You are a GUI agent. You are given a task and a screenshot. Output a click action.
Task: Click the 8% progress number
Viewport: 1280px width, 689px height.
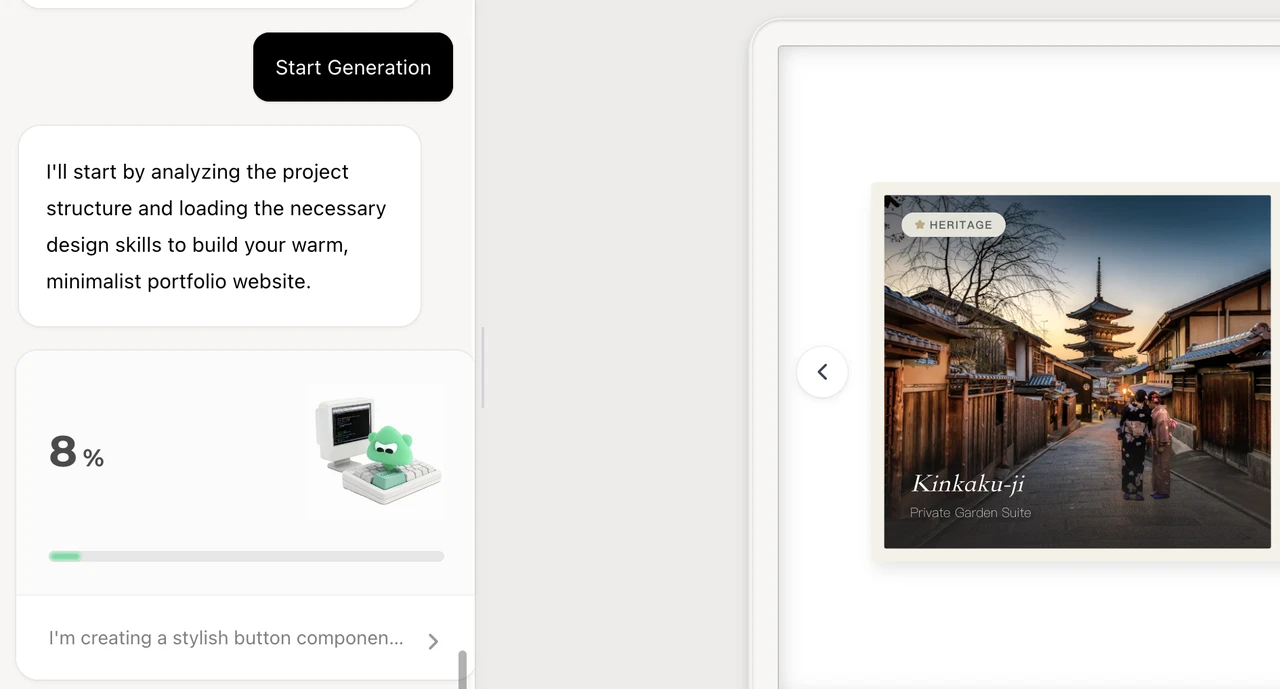[63, 452]
